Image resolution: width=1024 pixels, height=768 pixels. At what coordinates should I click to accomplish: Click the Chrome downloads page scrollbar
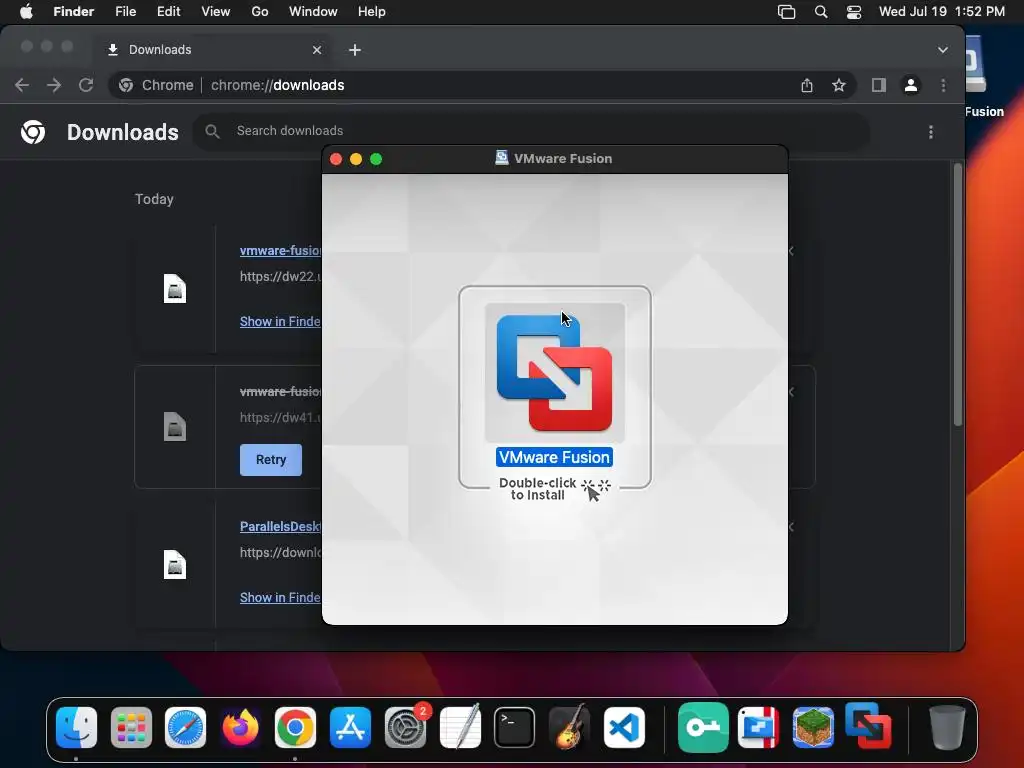957,295
